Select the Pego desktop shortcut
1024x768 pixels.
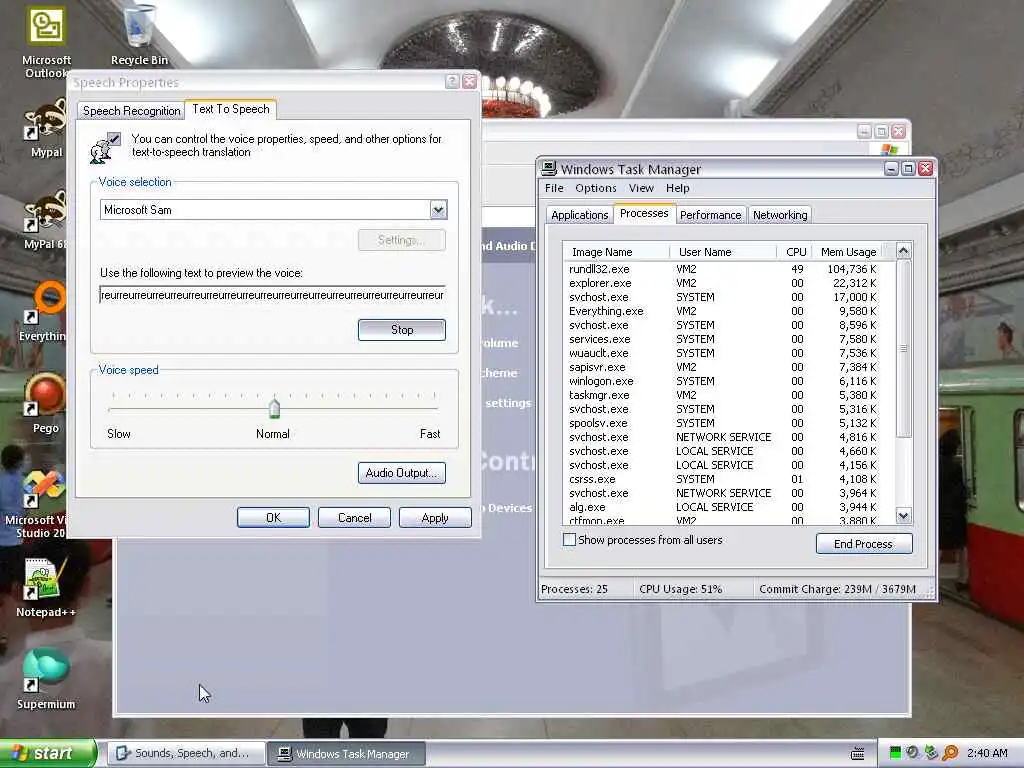pyautogui.click(x=45, y=404)
